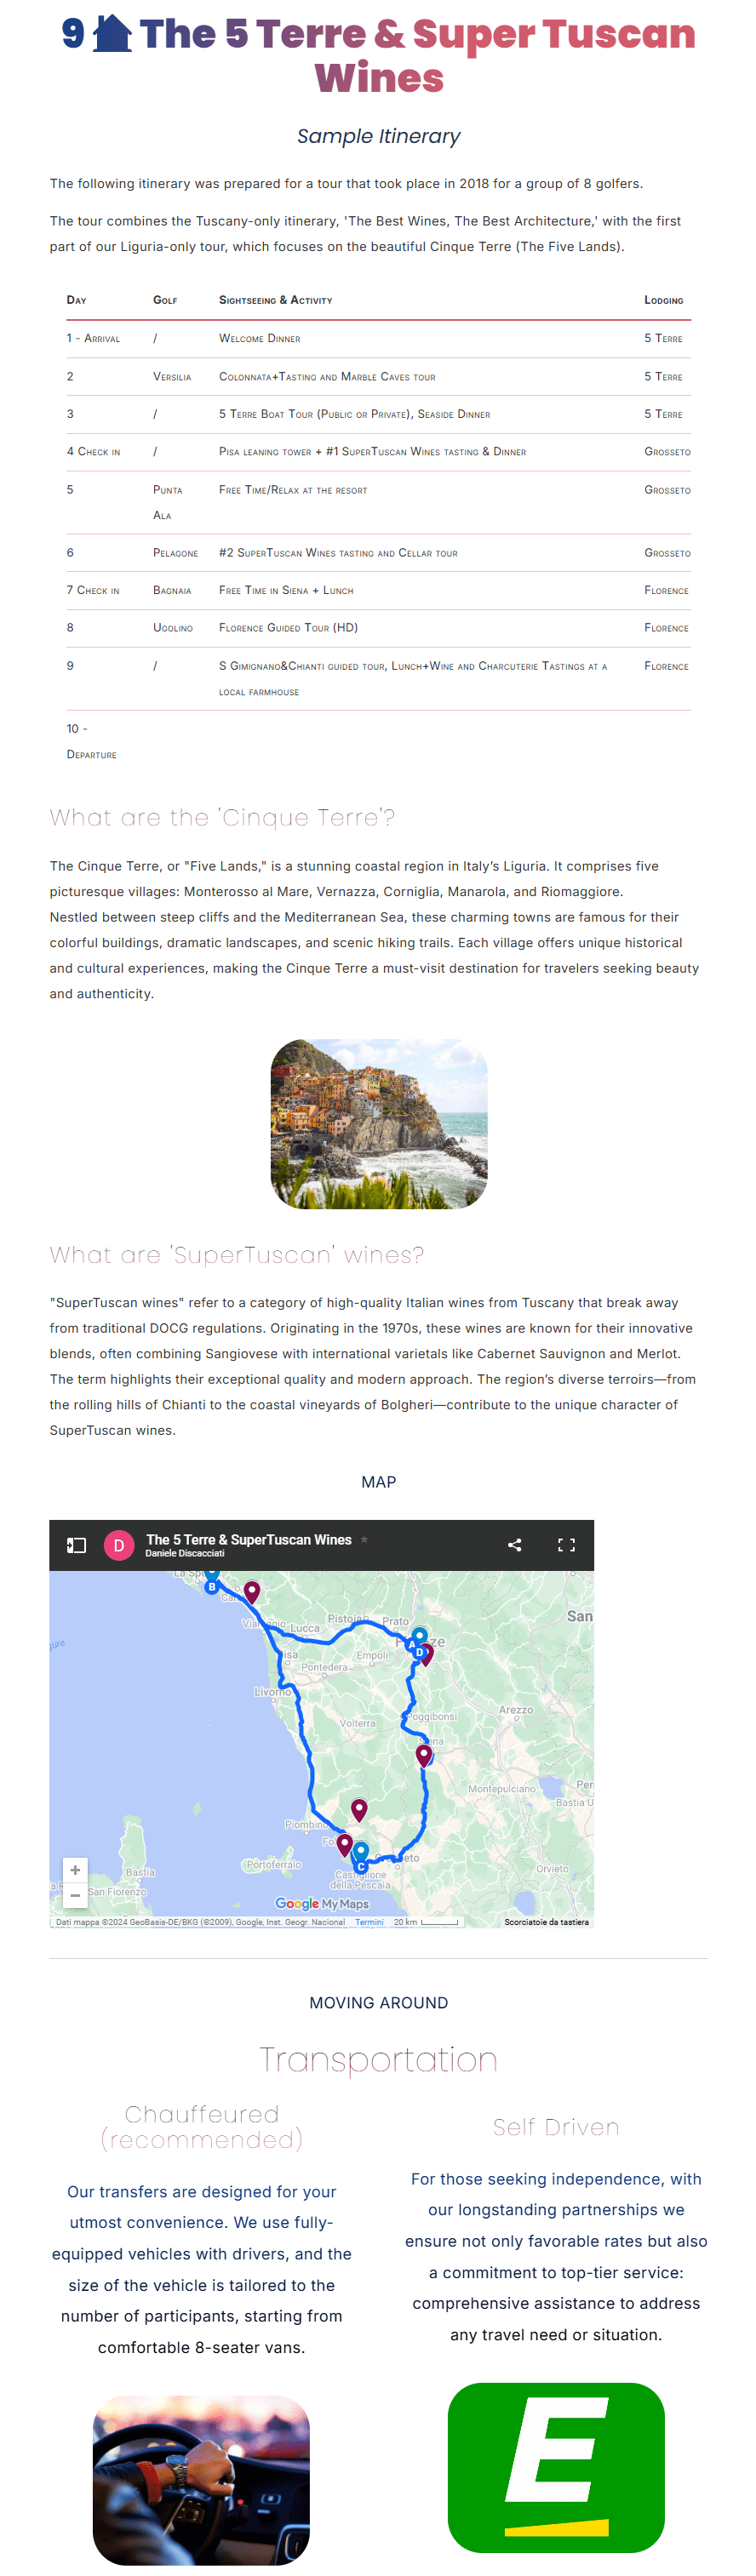Viewport: 756px width, 2576px height.
Task: Click the green Europcar logo image
Action: (556, 2467)
